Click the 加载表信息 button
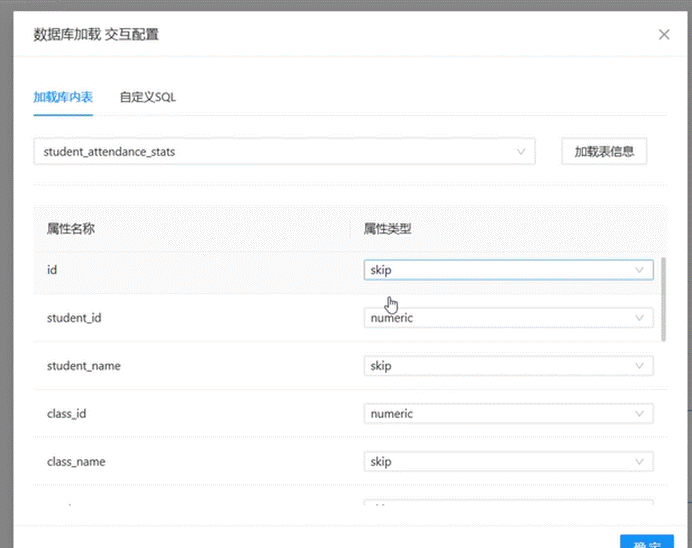Image resolution: width=692 pixels, height=548 pixels. pyautogui.click(x=604, y=151)
